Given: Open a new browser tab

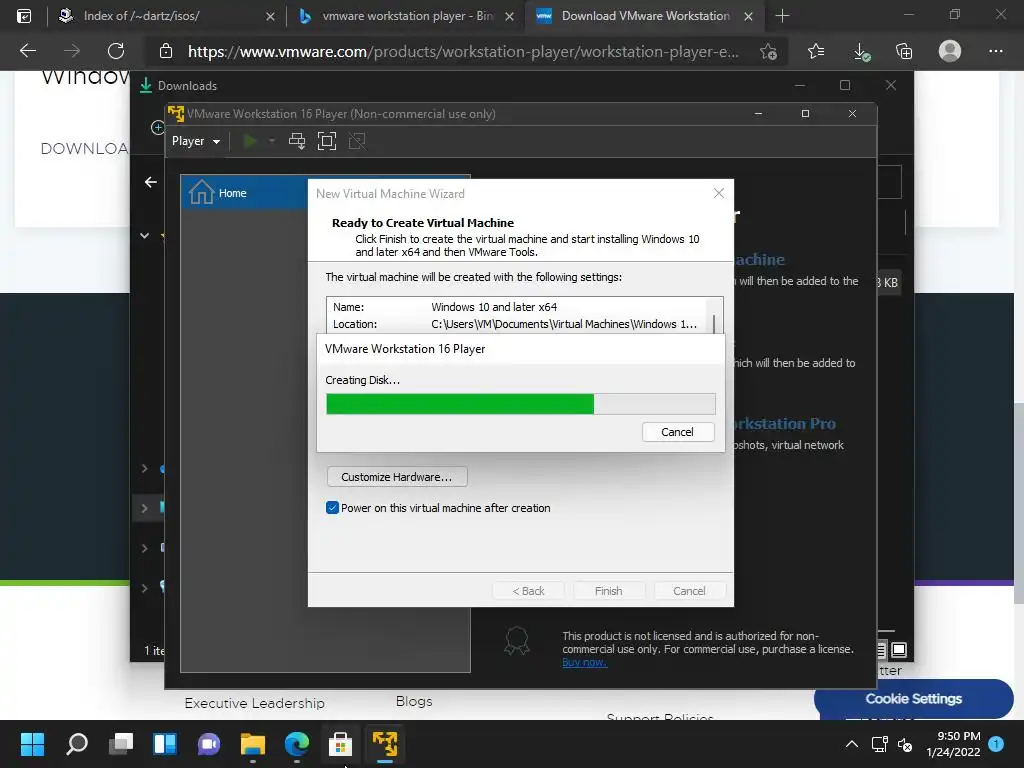Looking at the screenshot, I should 782,16.
